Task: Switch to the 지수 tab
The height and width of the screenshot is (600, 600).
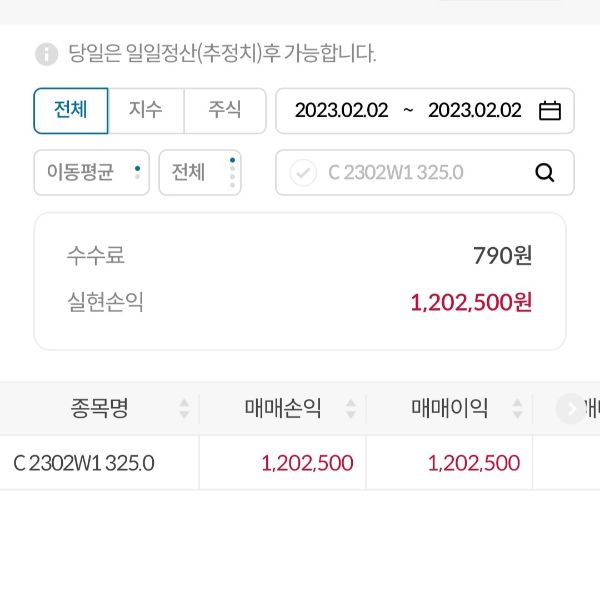Action: (145, 110)
